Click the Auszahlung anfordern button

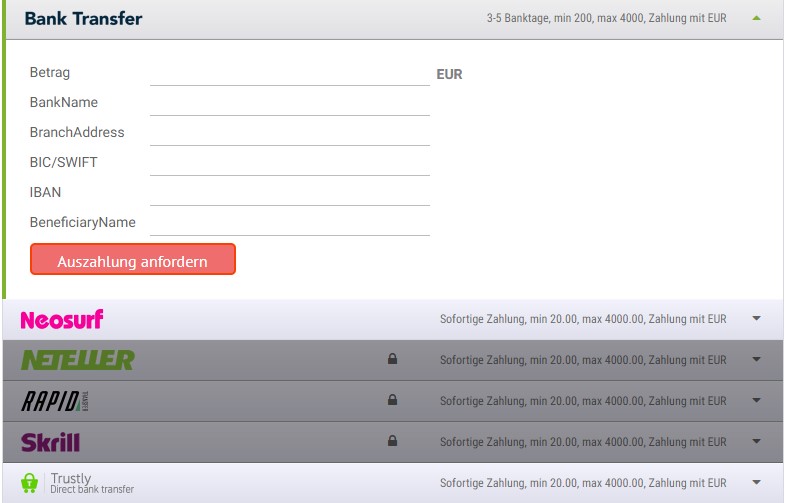[133, 259]
